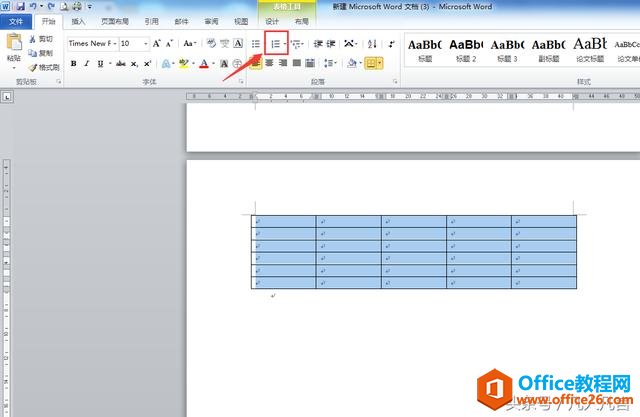Toggle italic formatting

point(87,64)
